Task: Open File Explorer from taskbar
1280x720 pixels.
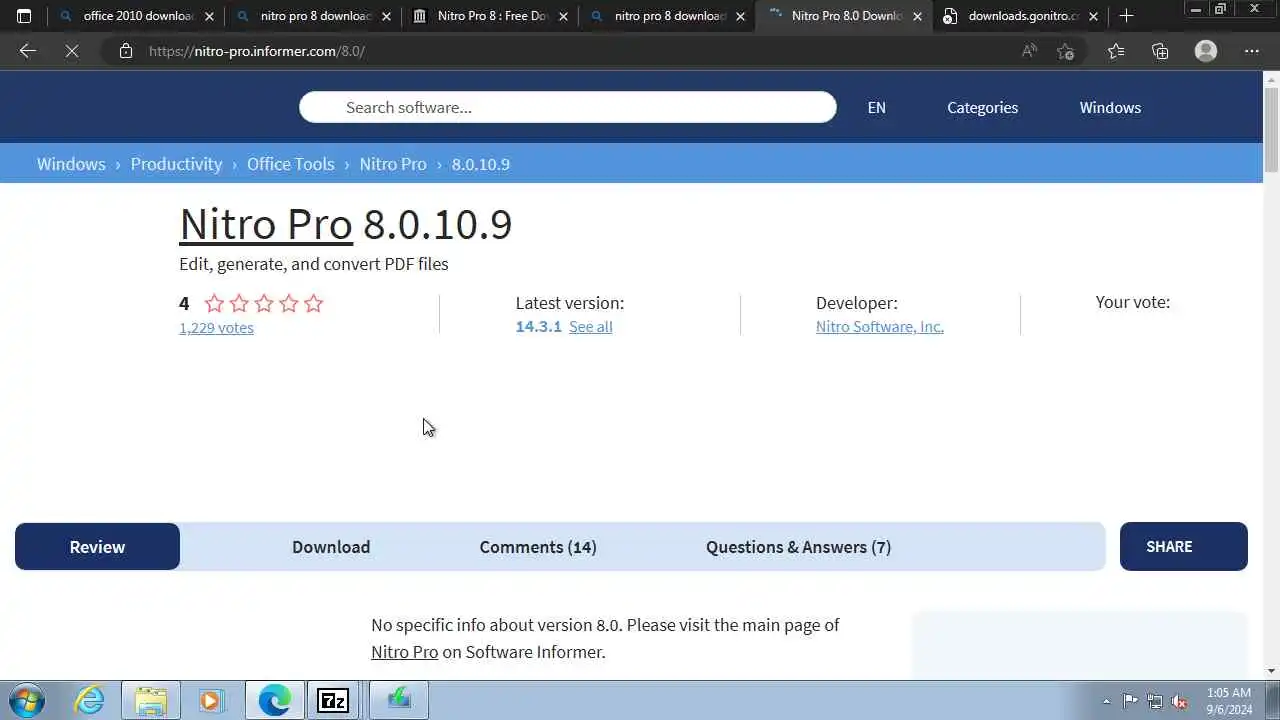Action: (x=151, y=701)
